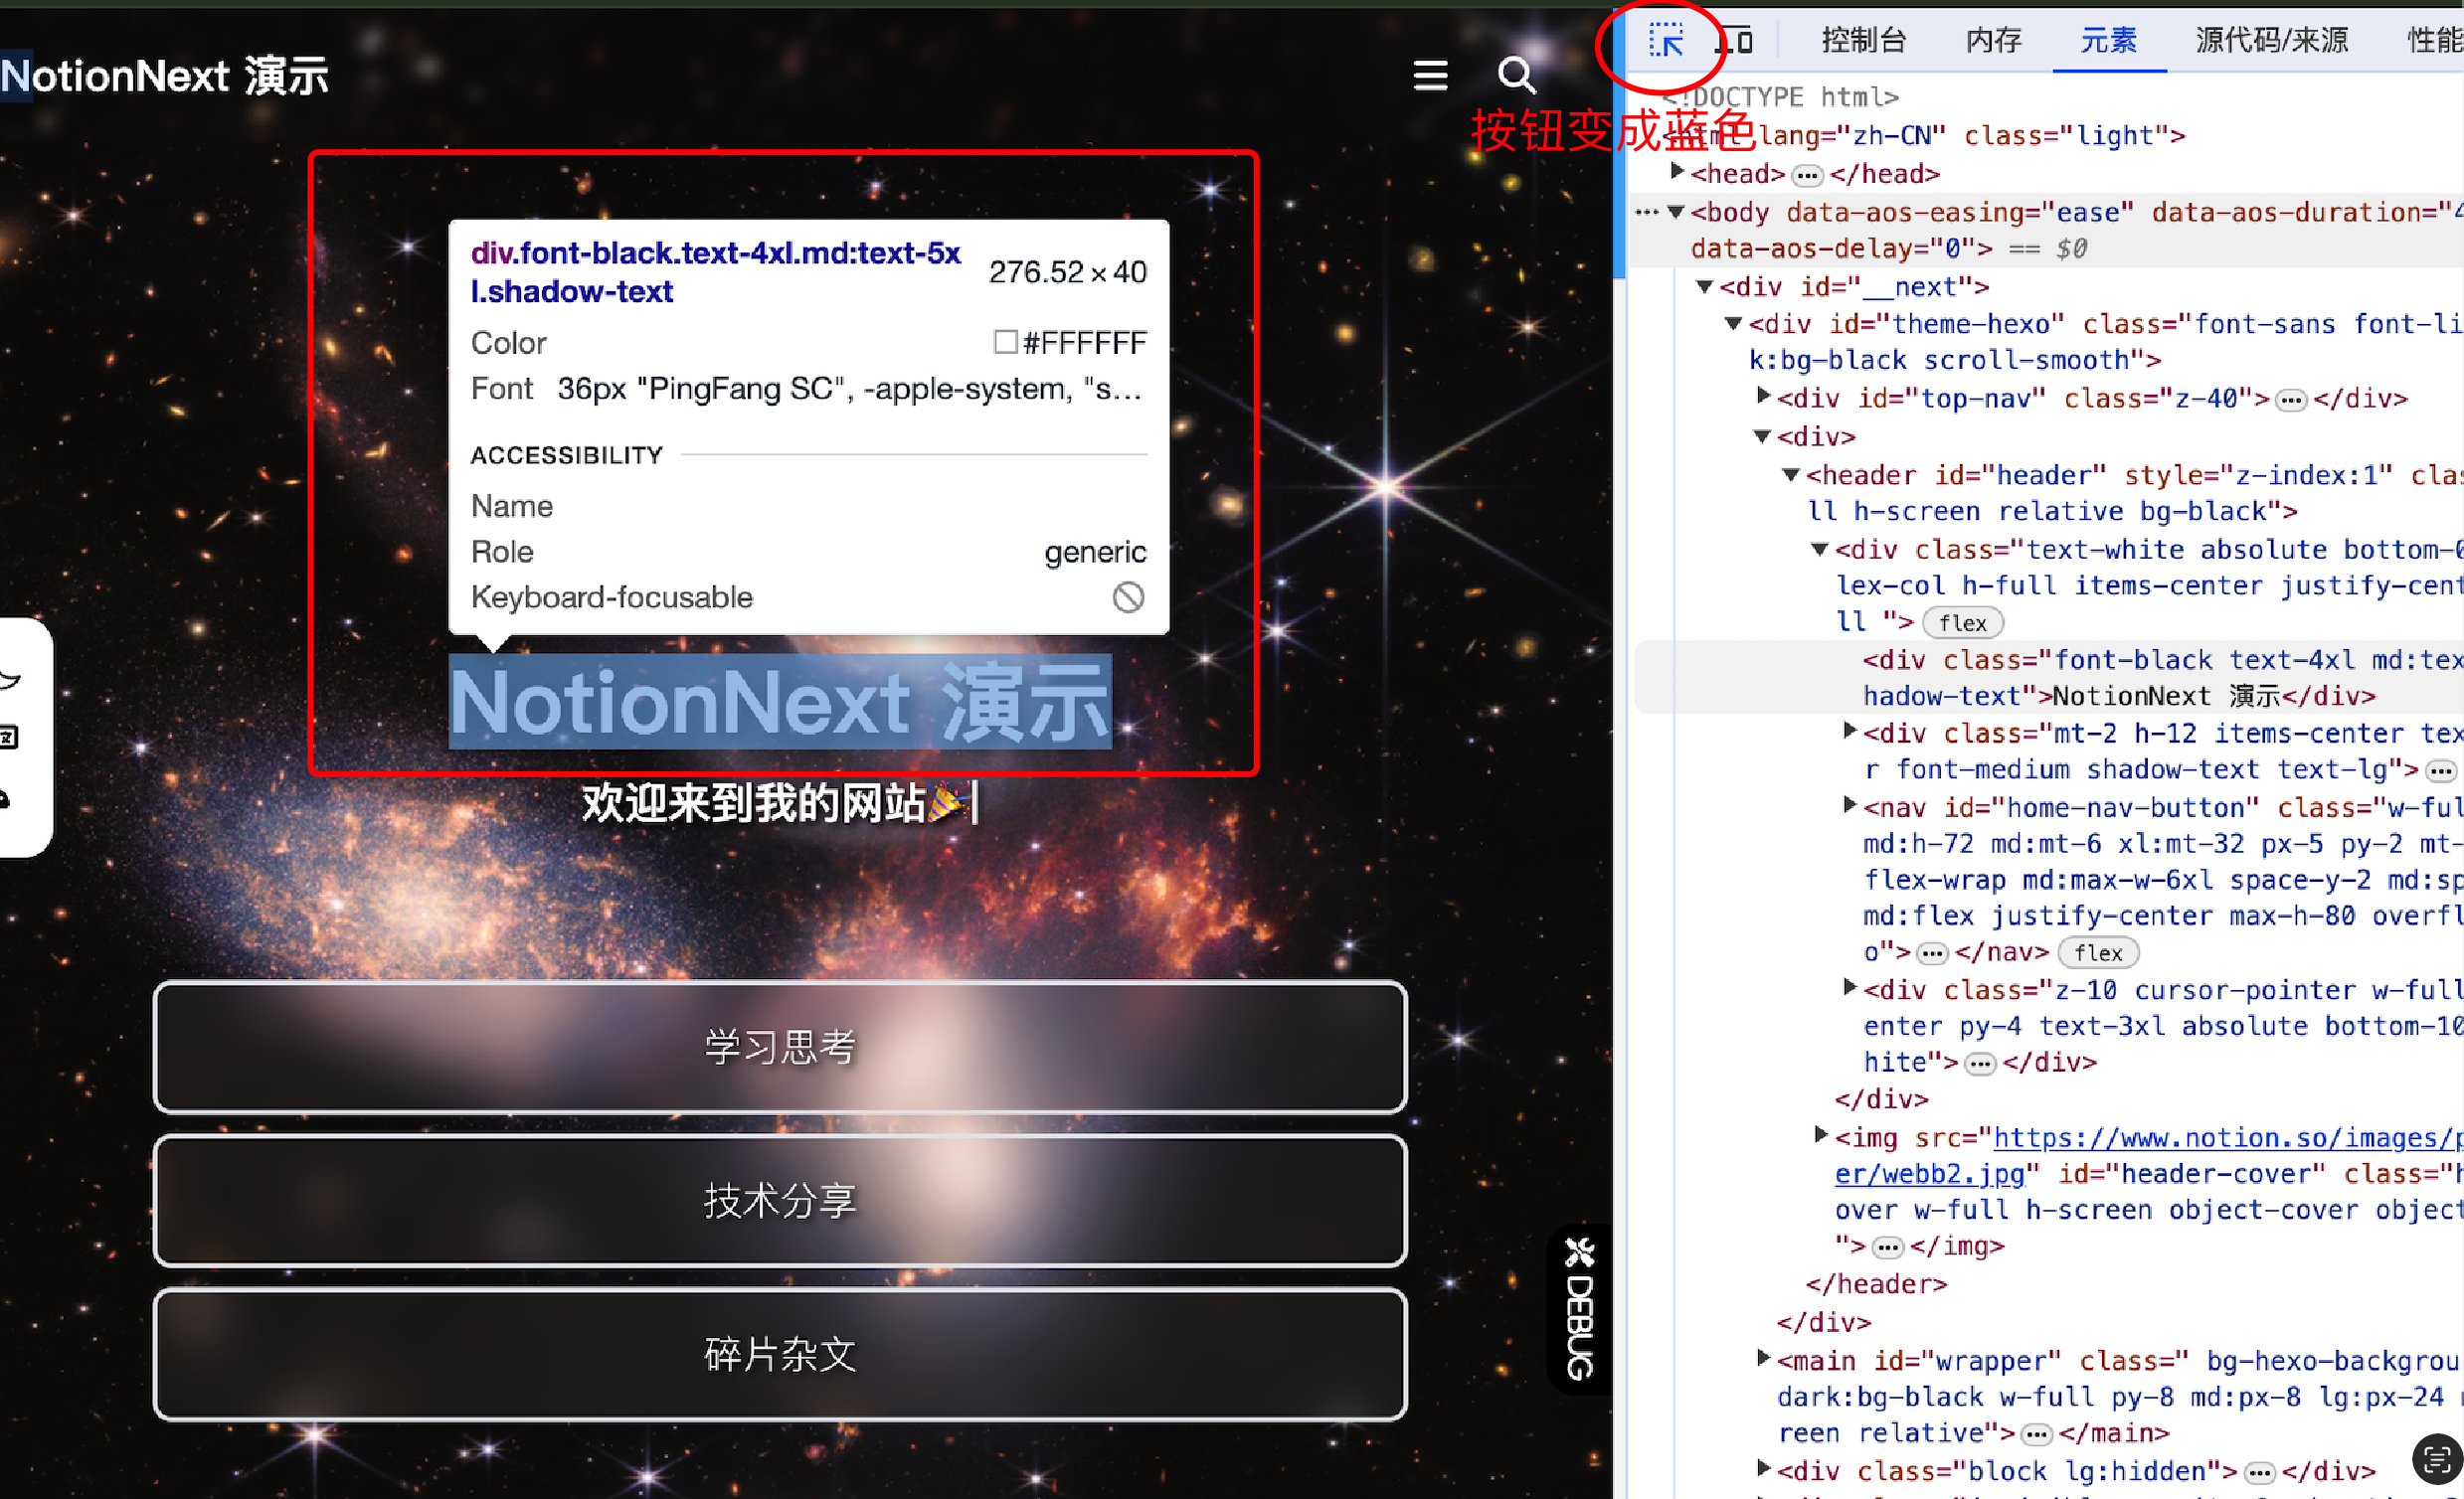Screen dimensions: 2464x1499
Task: Select the 元素 tab
Action: coord(2108,41)
